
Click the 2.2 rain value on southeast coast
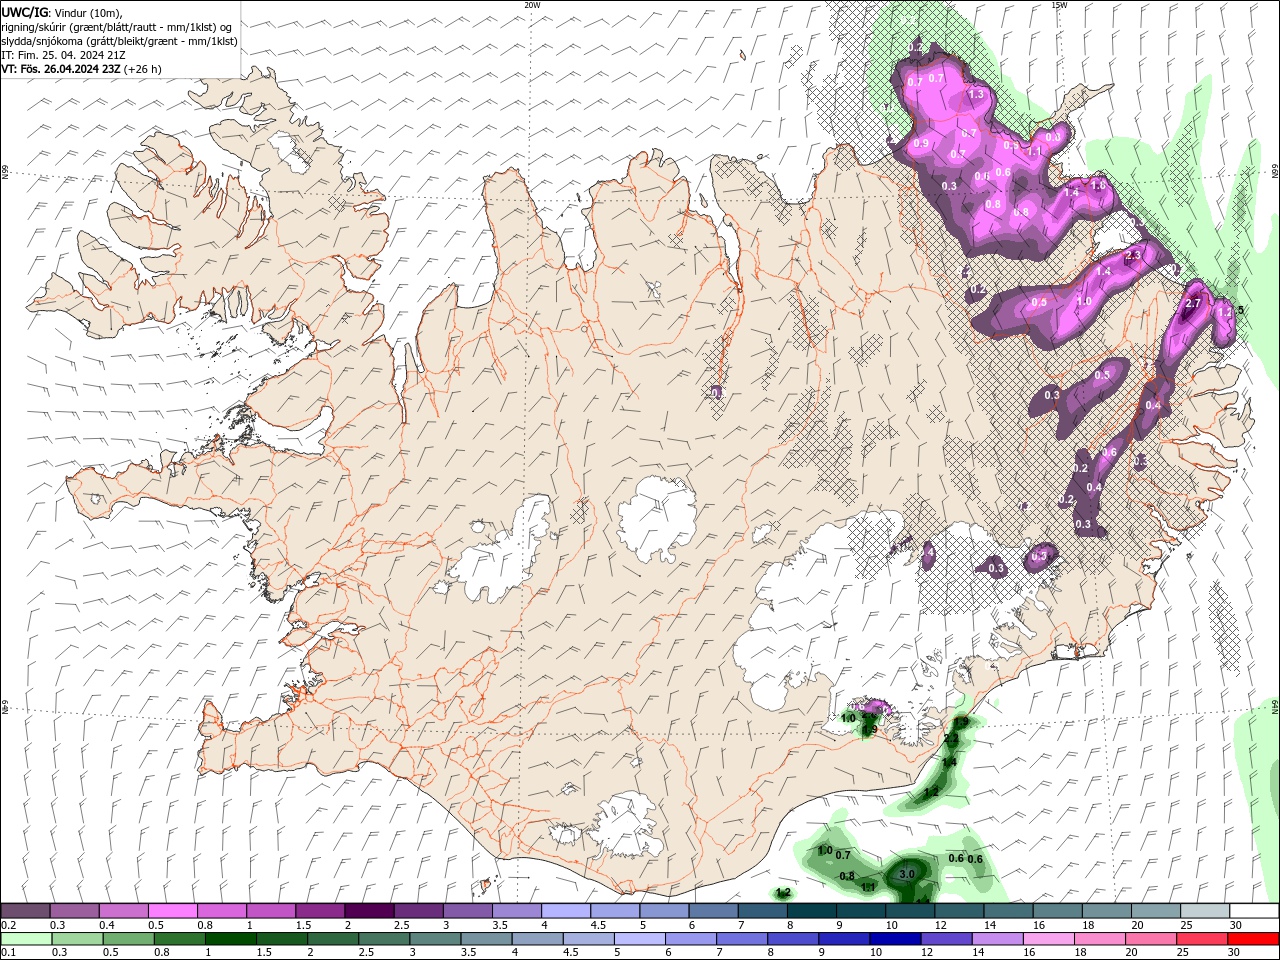coord(951,738)
